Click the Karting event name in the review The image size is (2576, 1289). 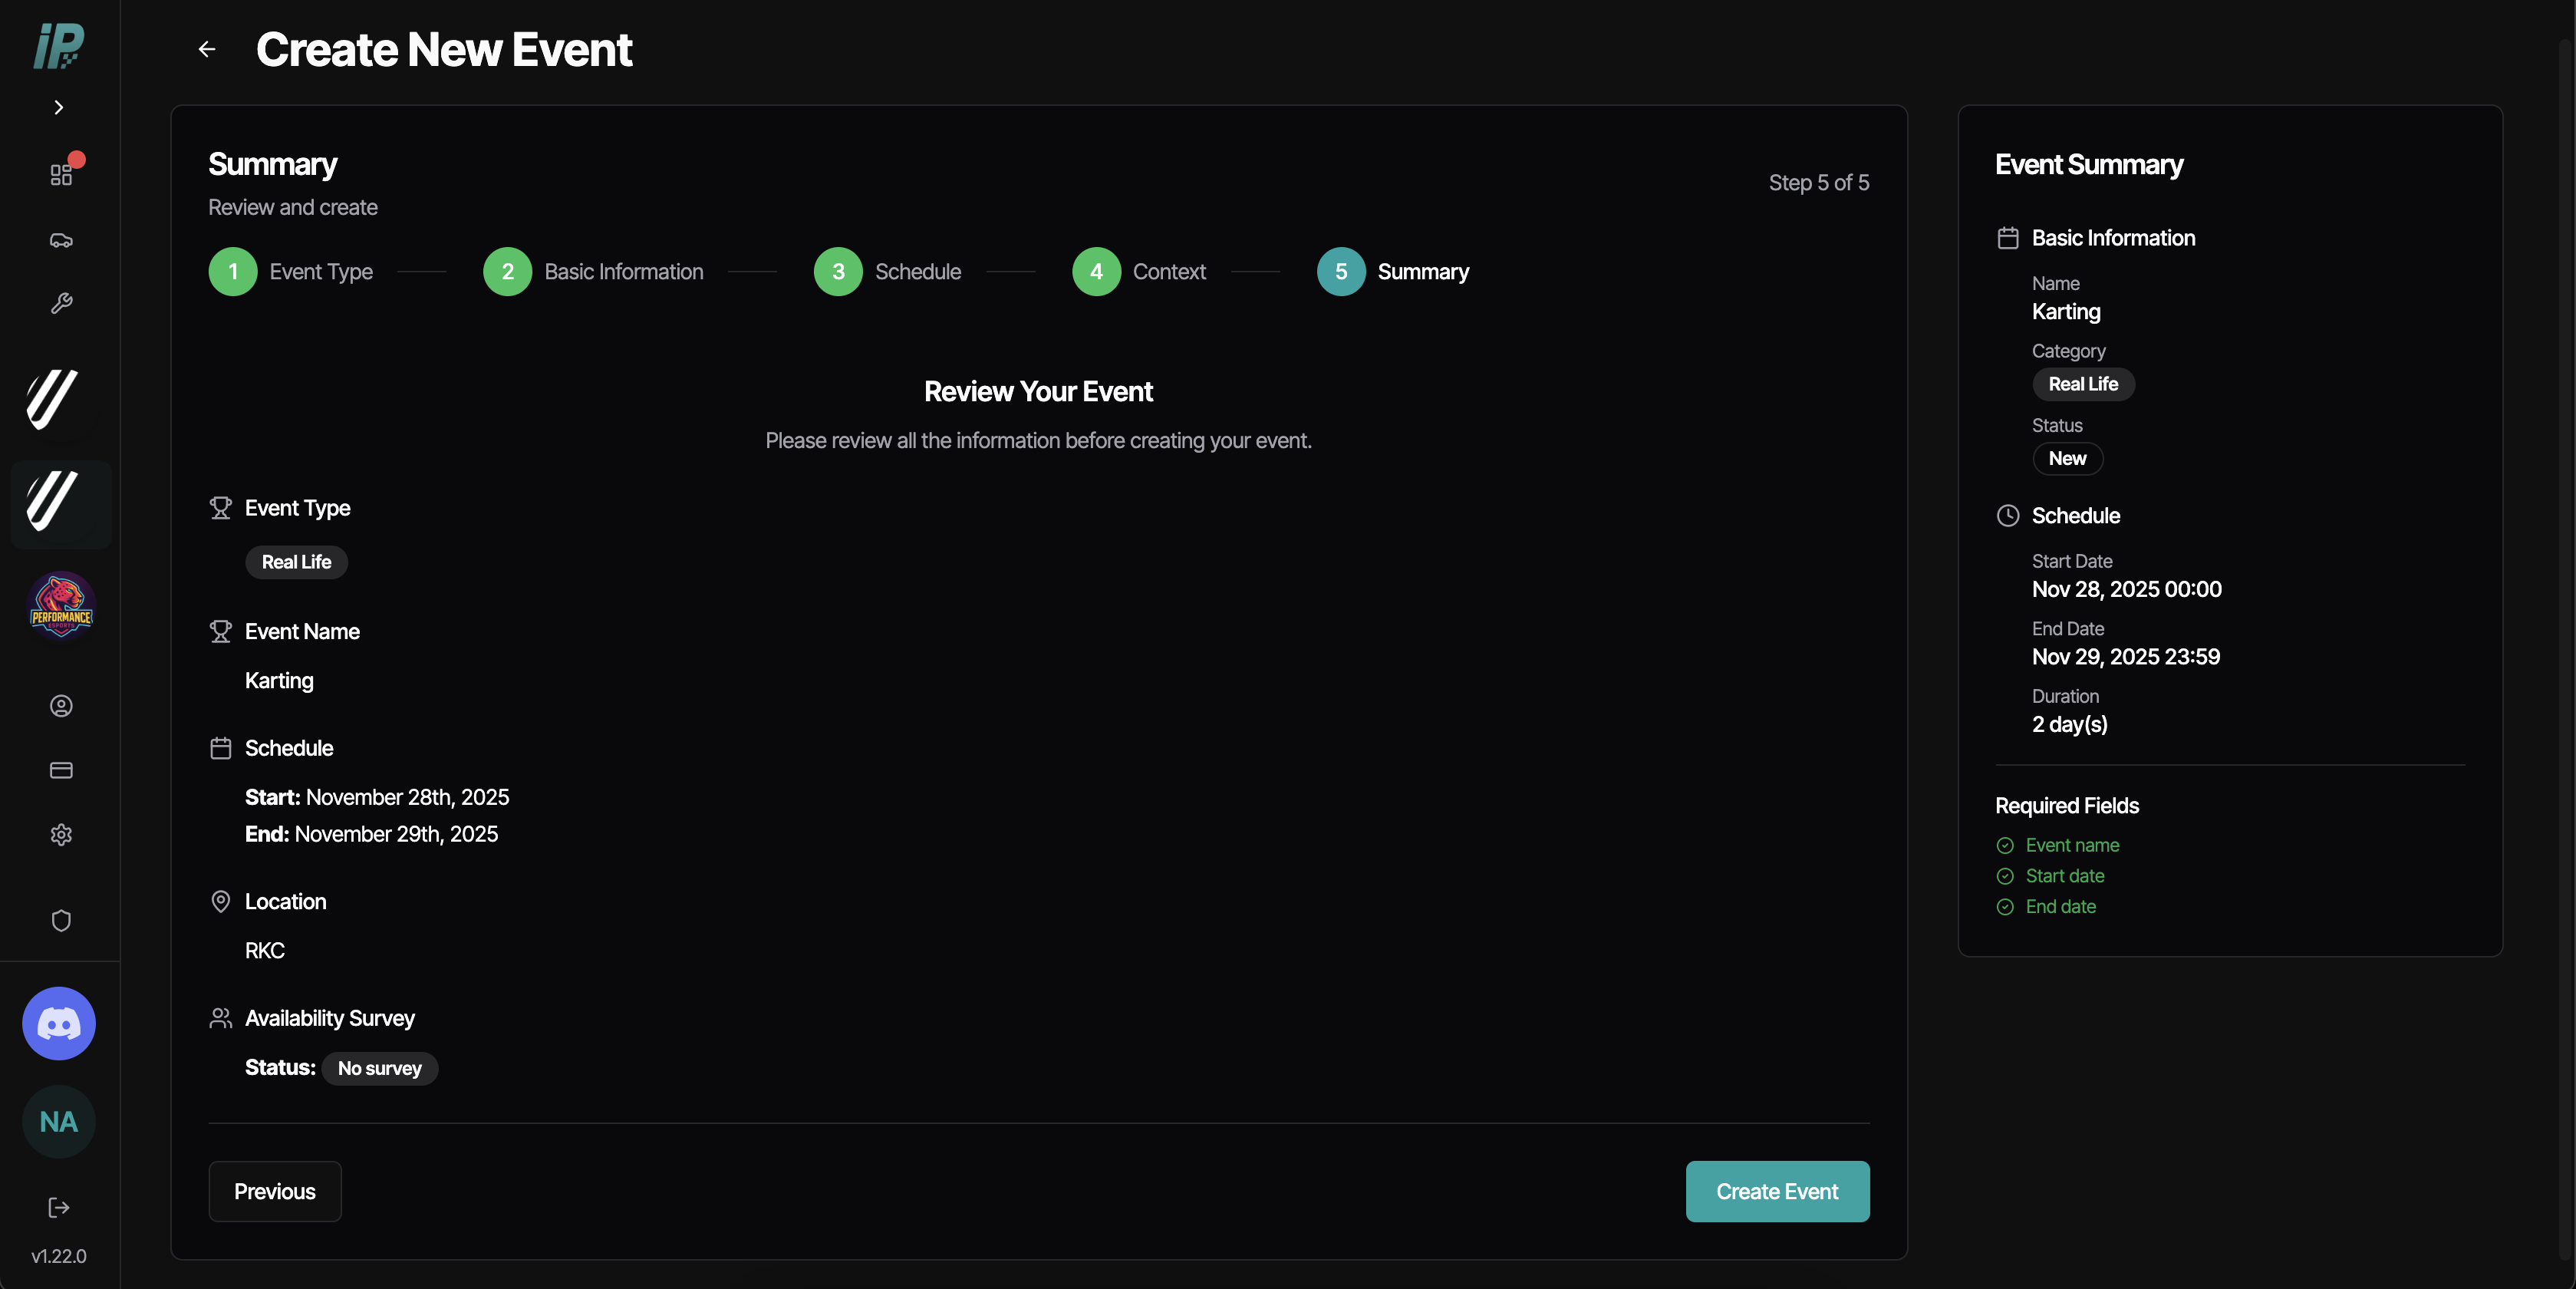[279, 680]
